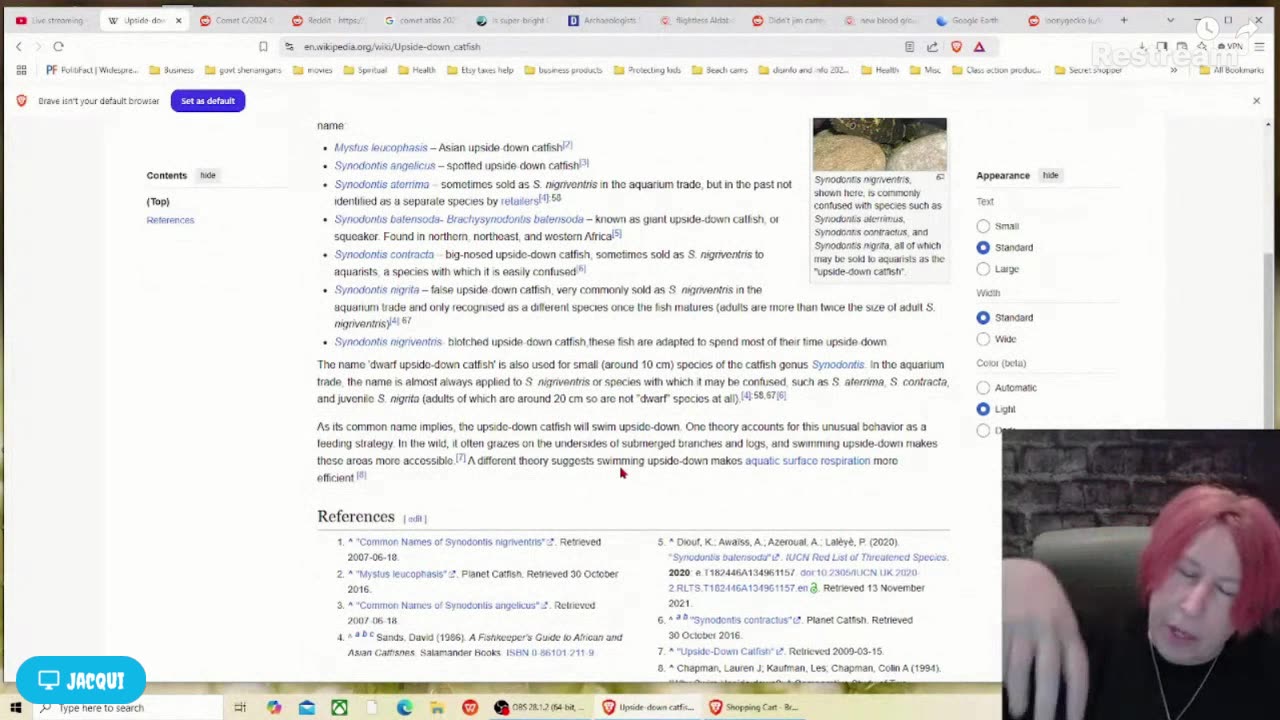Viewport: 1280px width, 720px height.
Task: Close the Upside-down catfish tab
Action: pyautogui.click(x=179, y=20)
